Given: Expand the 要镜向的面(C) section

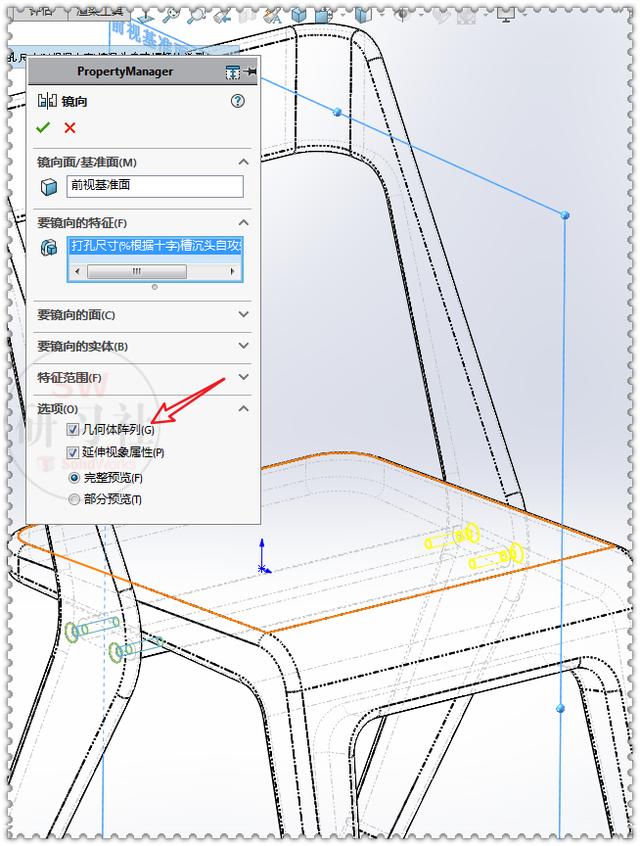Looking at the screenshot, I should coord(244,314).
